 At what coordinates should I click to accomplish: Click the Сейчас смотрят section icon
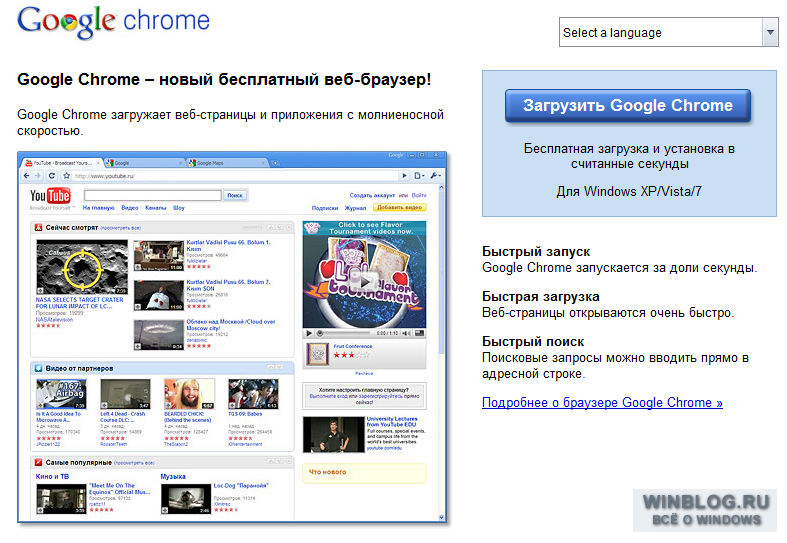pos(38,228)
